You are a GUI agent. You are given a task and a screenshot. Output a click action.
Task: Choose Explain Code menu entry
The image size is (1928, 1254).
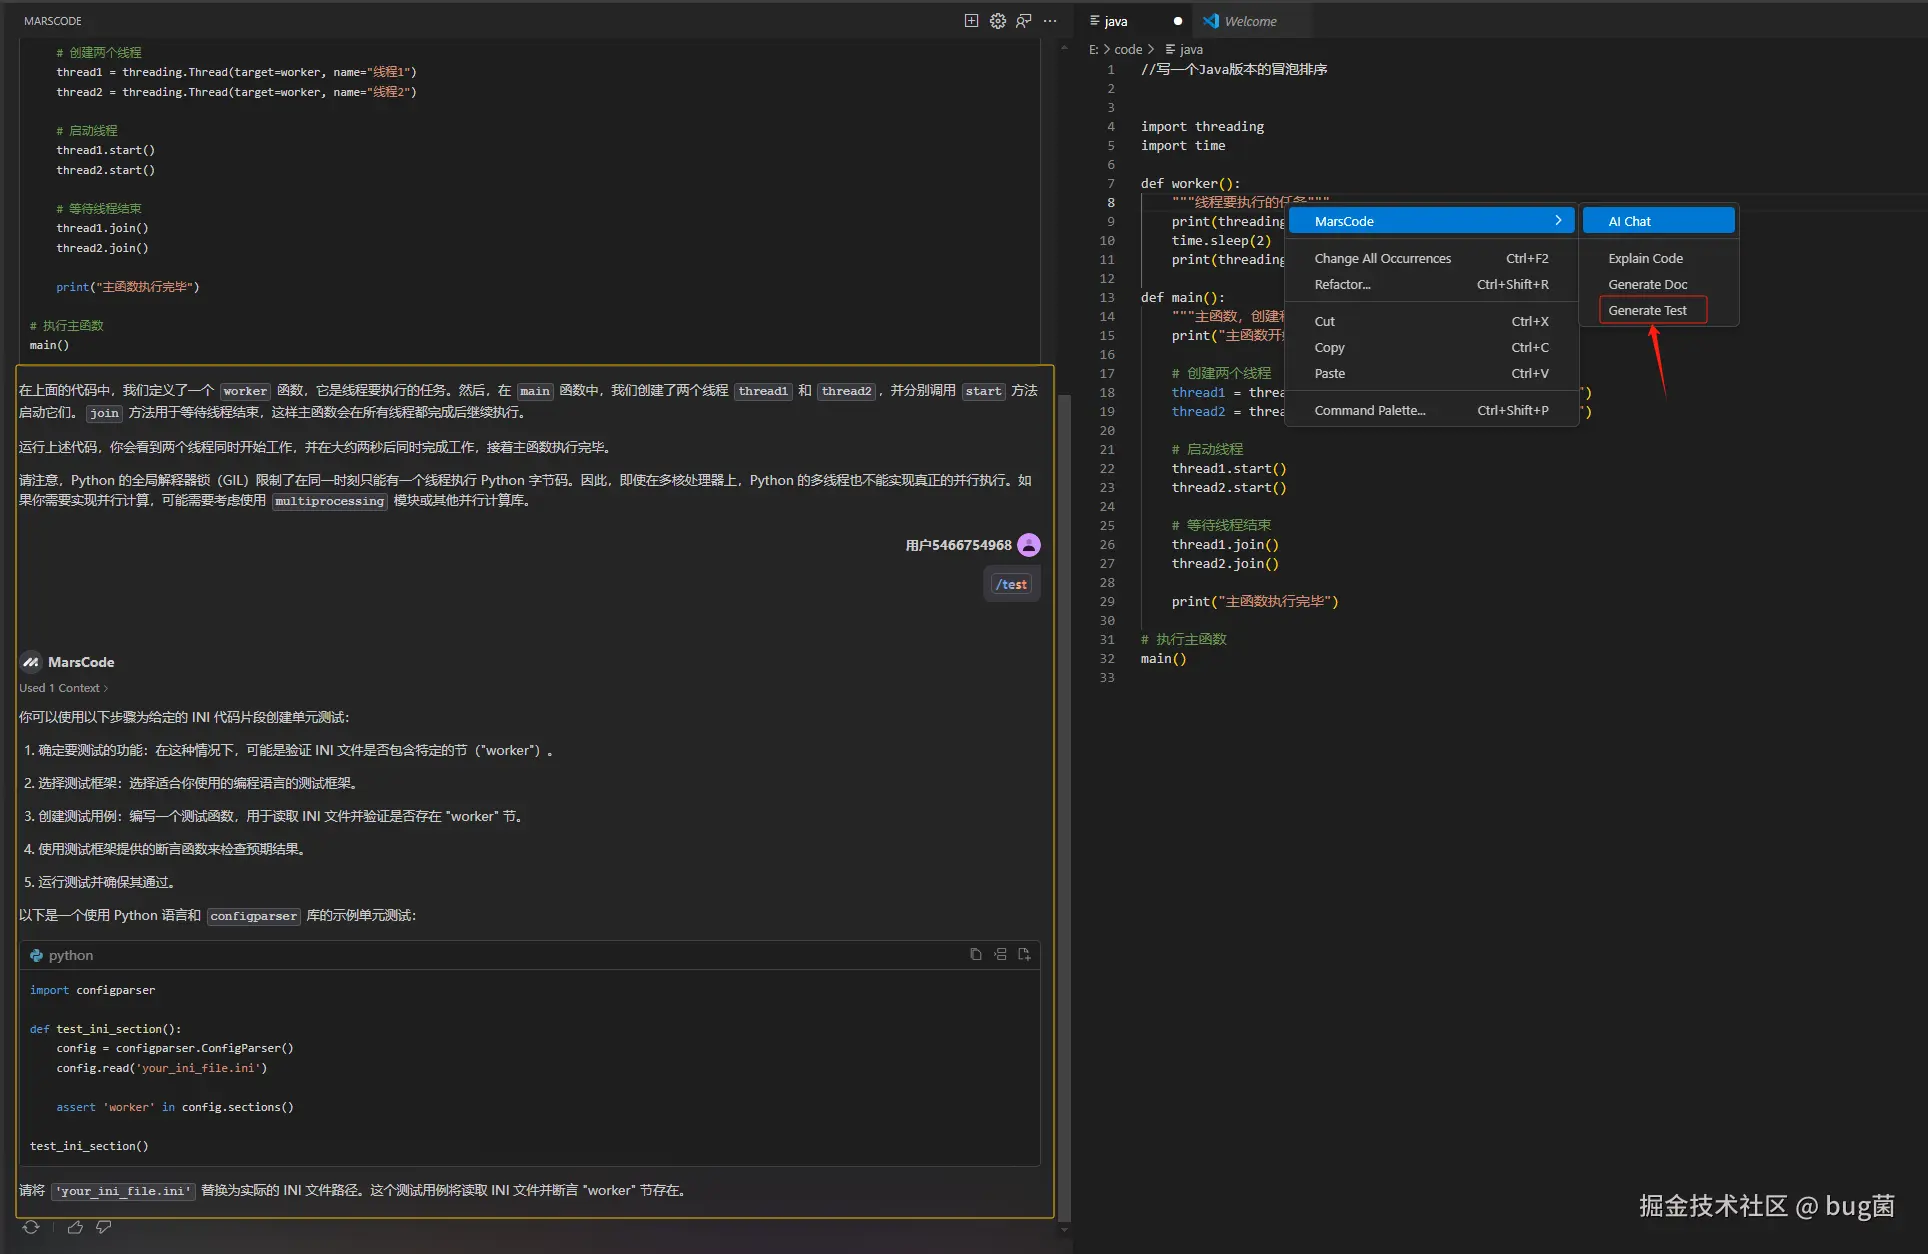pyautogui.click(x=1645, y=258)
